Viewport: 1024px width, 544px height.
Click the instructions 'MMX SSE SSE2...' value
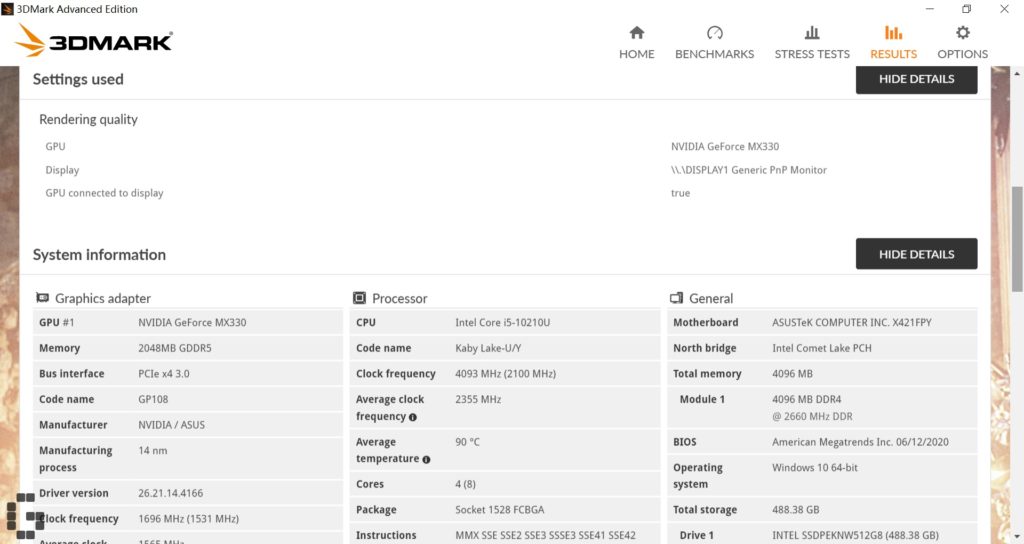point(545,535)
